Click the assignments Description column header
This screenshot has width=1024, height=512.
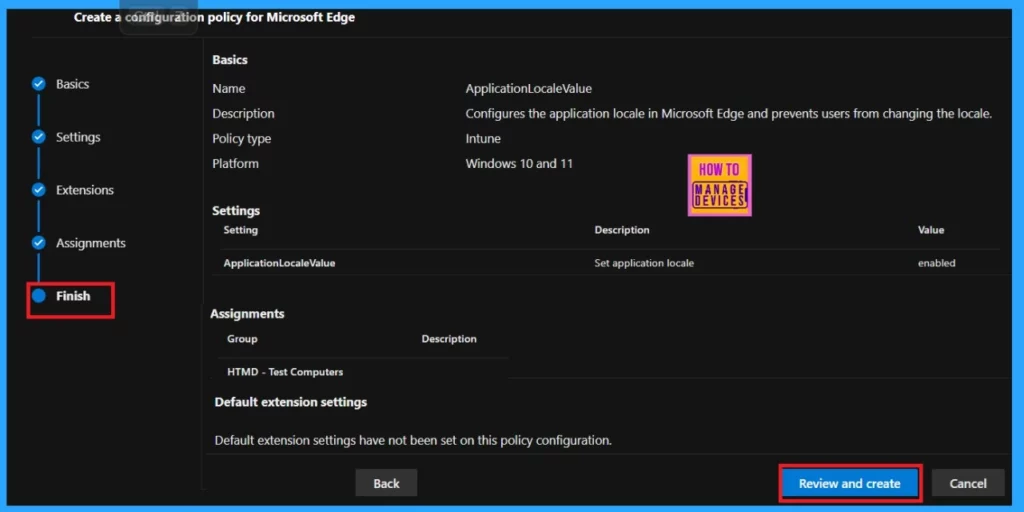pos(449,339)
